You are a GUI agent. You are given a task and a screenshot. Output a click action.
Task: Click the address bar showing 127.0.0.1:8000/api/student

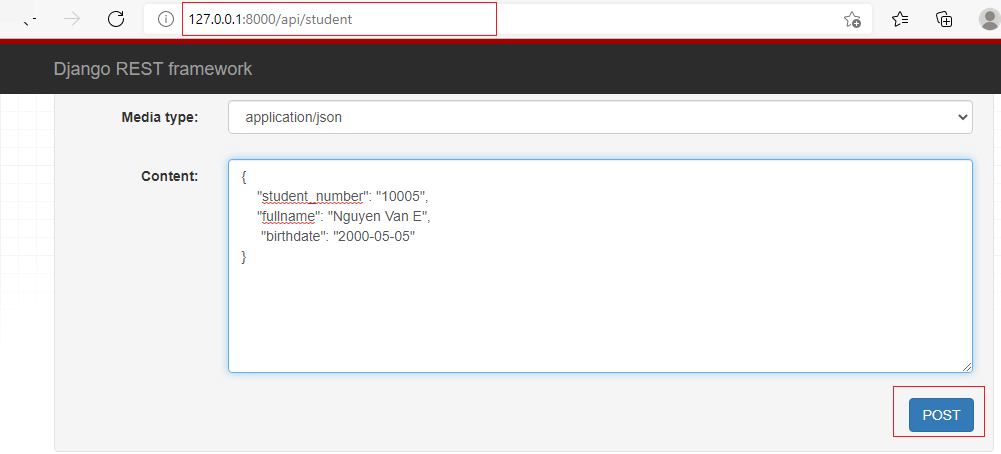coord(400,19)
